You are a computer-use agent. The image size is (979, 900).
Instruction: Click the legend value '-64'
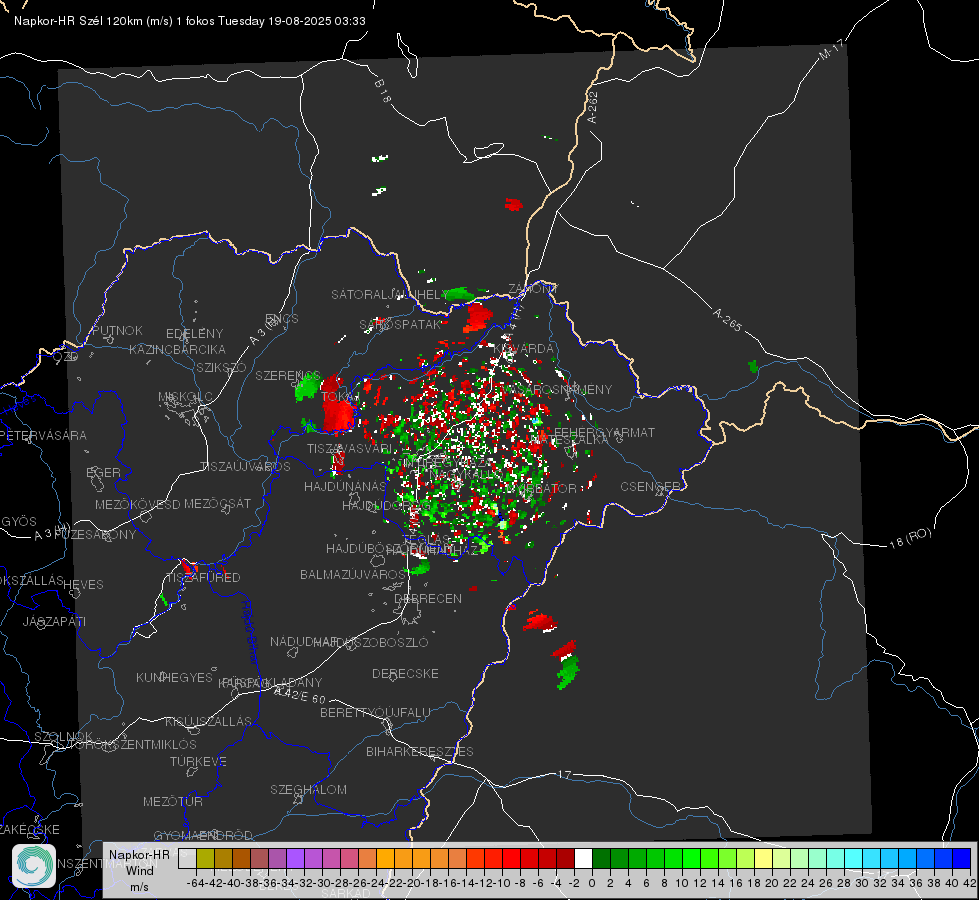(x=196, y=883)
